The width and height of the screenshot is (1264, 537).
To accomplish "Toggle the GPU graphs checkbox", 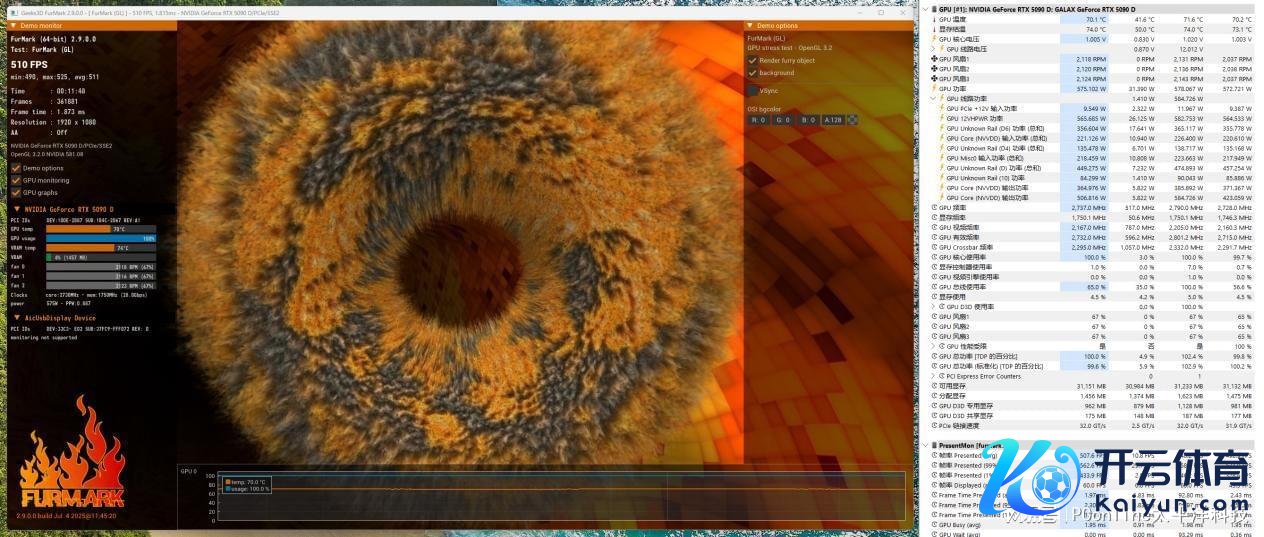I will click(15, 192).
